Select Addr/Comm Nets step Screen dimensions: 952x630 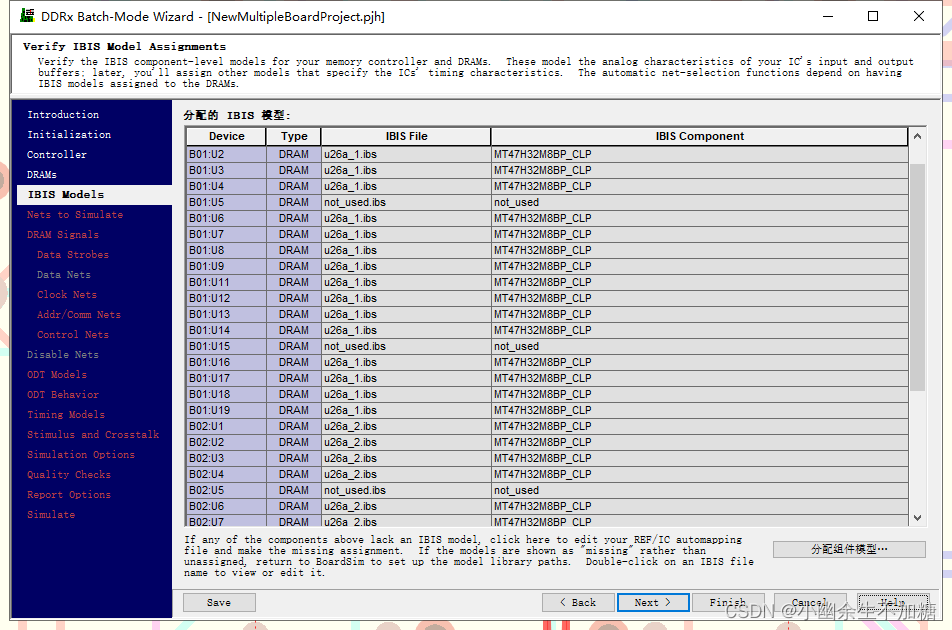coord(79,315)
